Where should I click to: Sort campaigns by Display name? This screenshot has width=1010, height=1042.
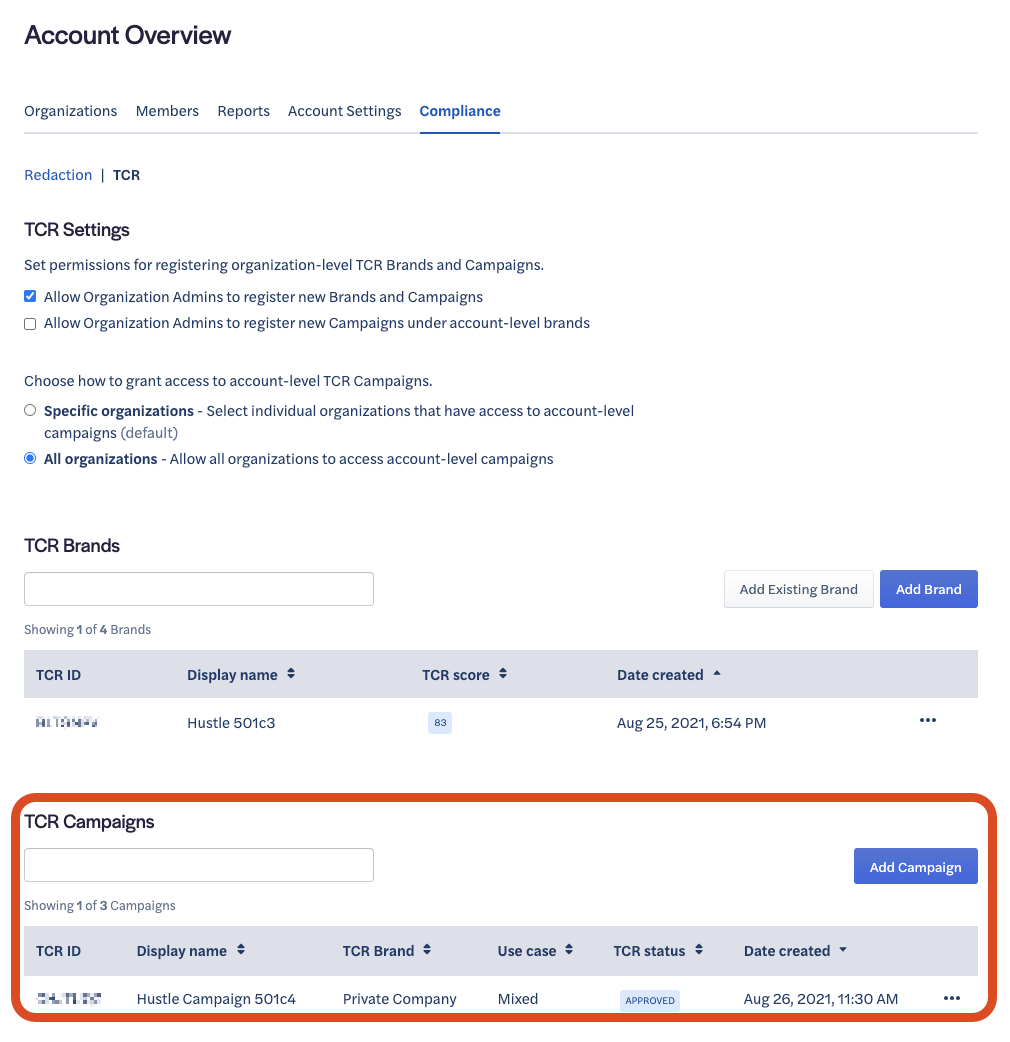coord(241,950)
